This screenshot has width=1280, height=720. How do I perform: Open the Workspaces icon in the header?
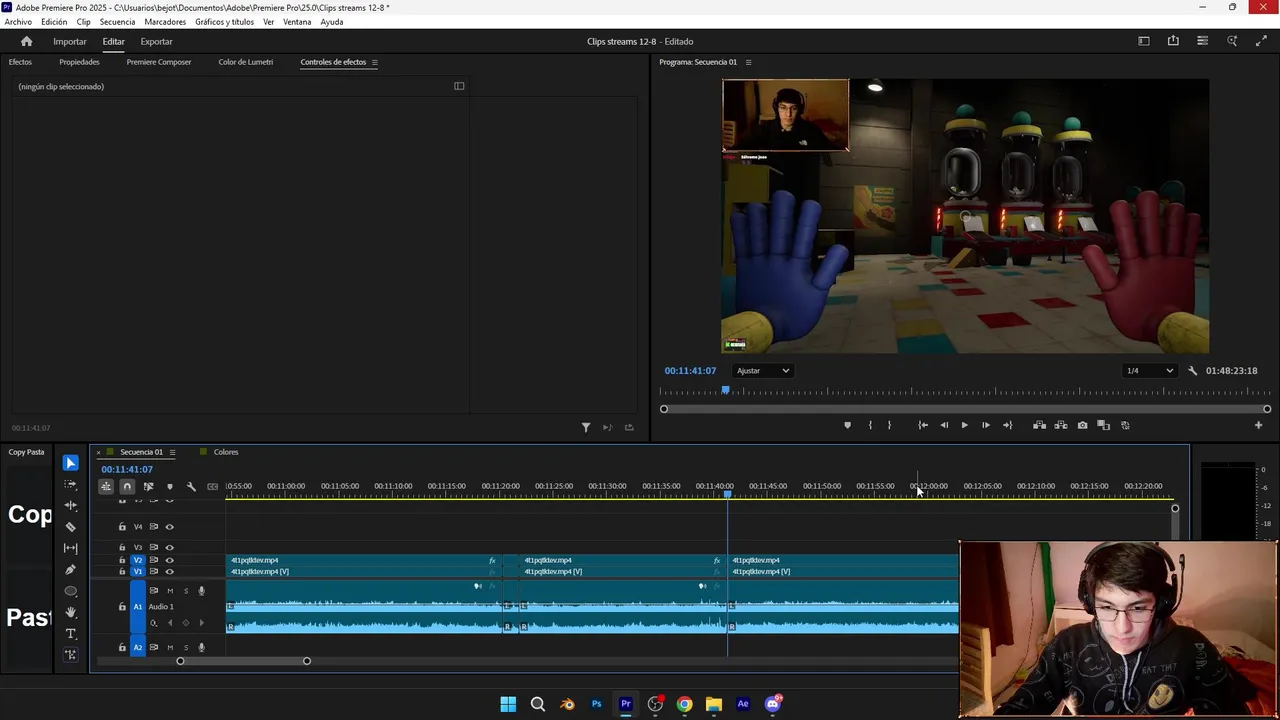(x=1144, y=41)
